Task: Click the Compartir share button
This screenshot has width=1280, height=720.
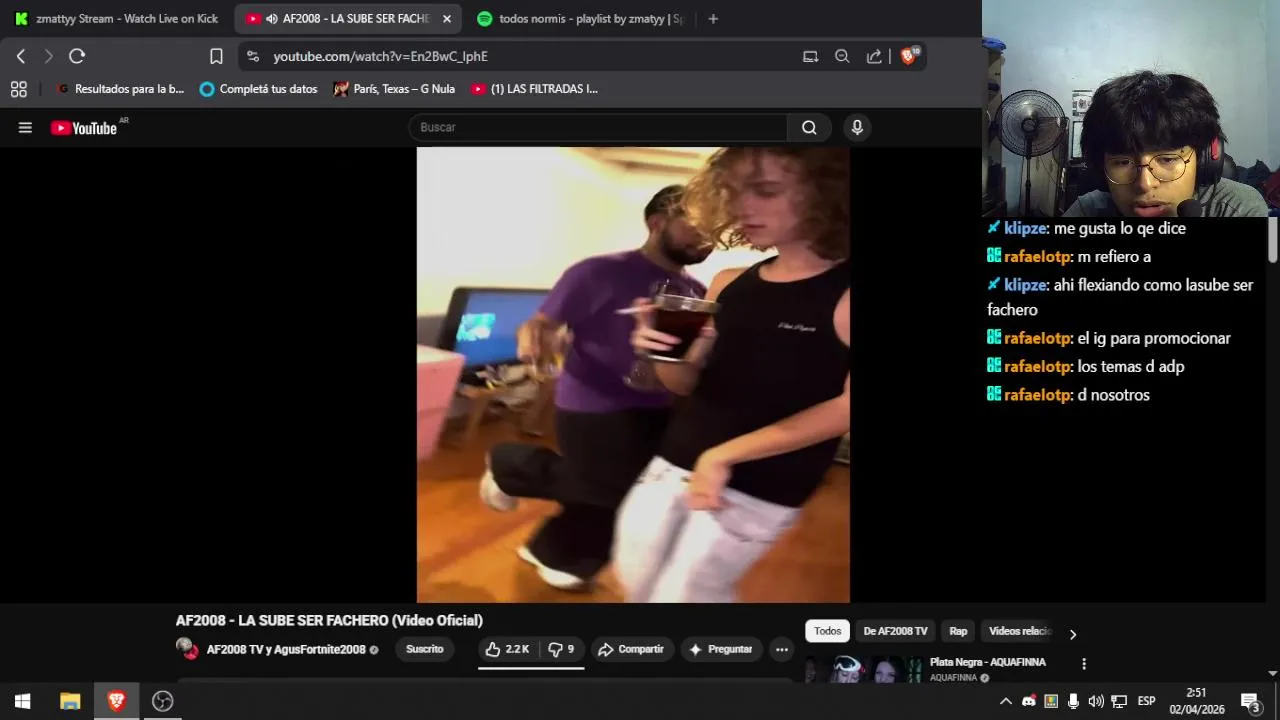Action: click(x=631, y=649)
